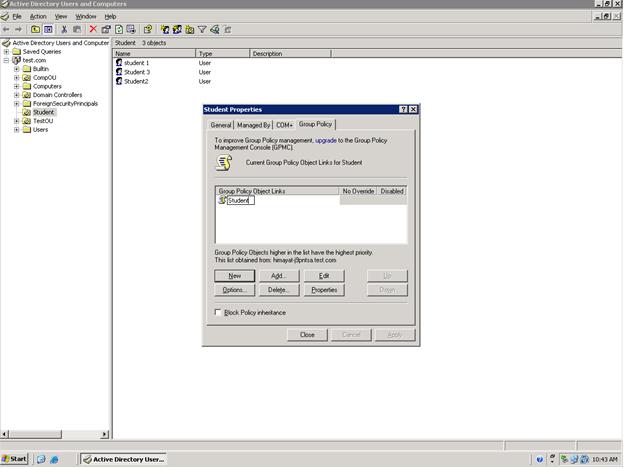Open the File menu
The height and width of the screenshot is (469, 624).
tap(17, 17)
